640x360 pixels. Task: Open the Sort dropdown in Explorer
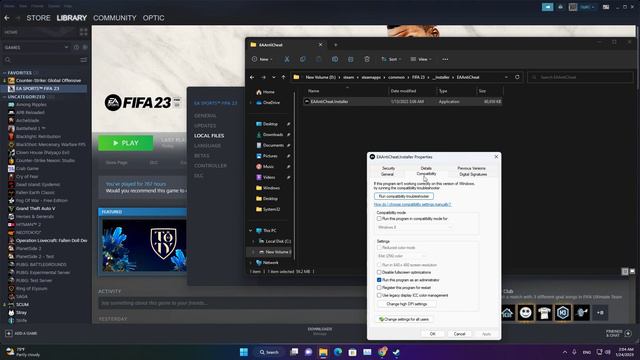tap(391, 59)
